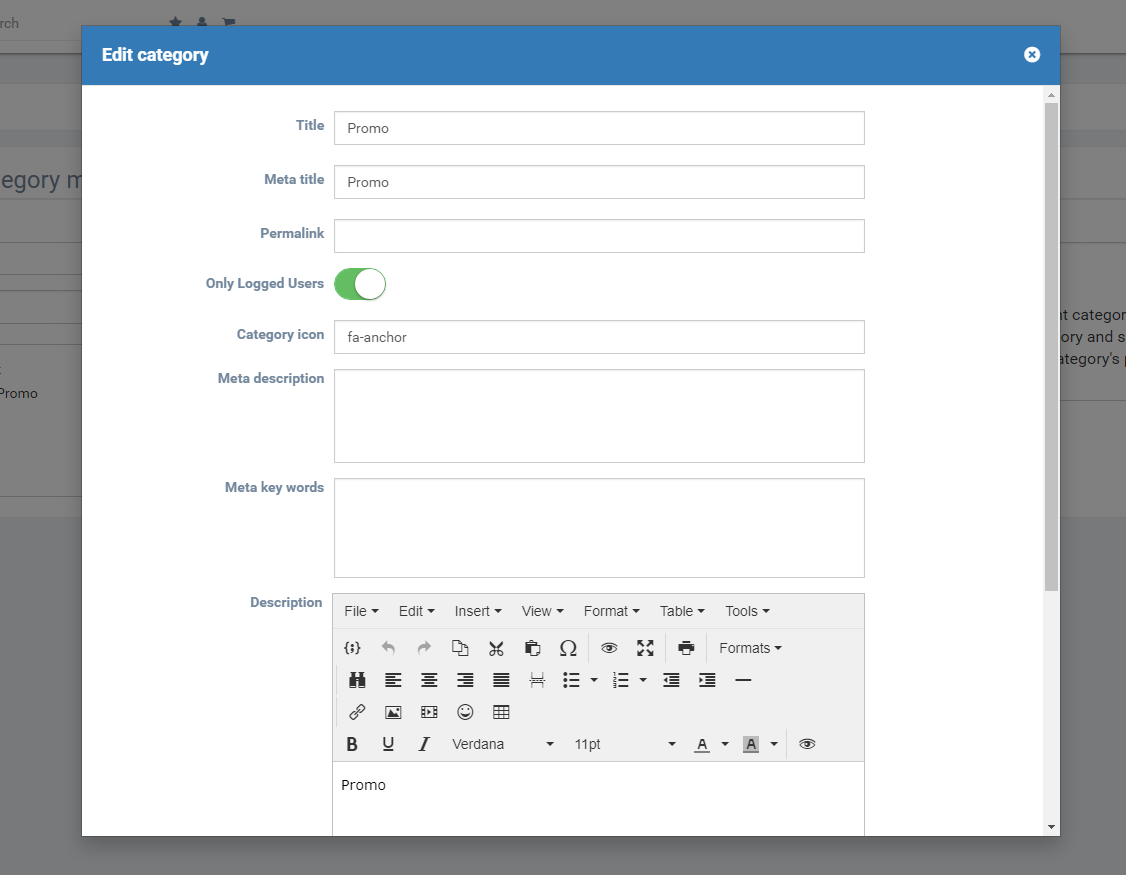The height and width of the screenshot is (875, 1126).
Task: Center align the text
Action: pos(429,680)
